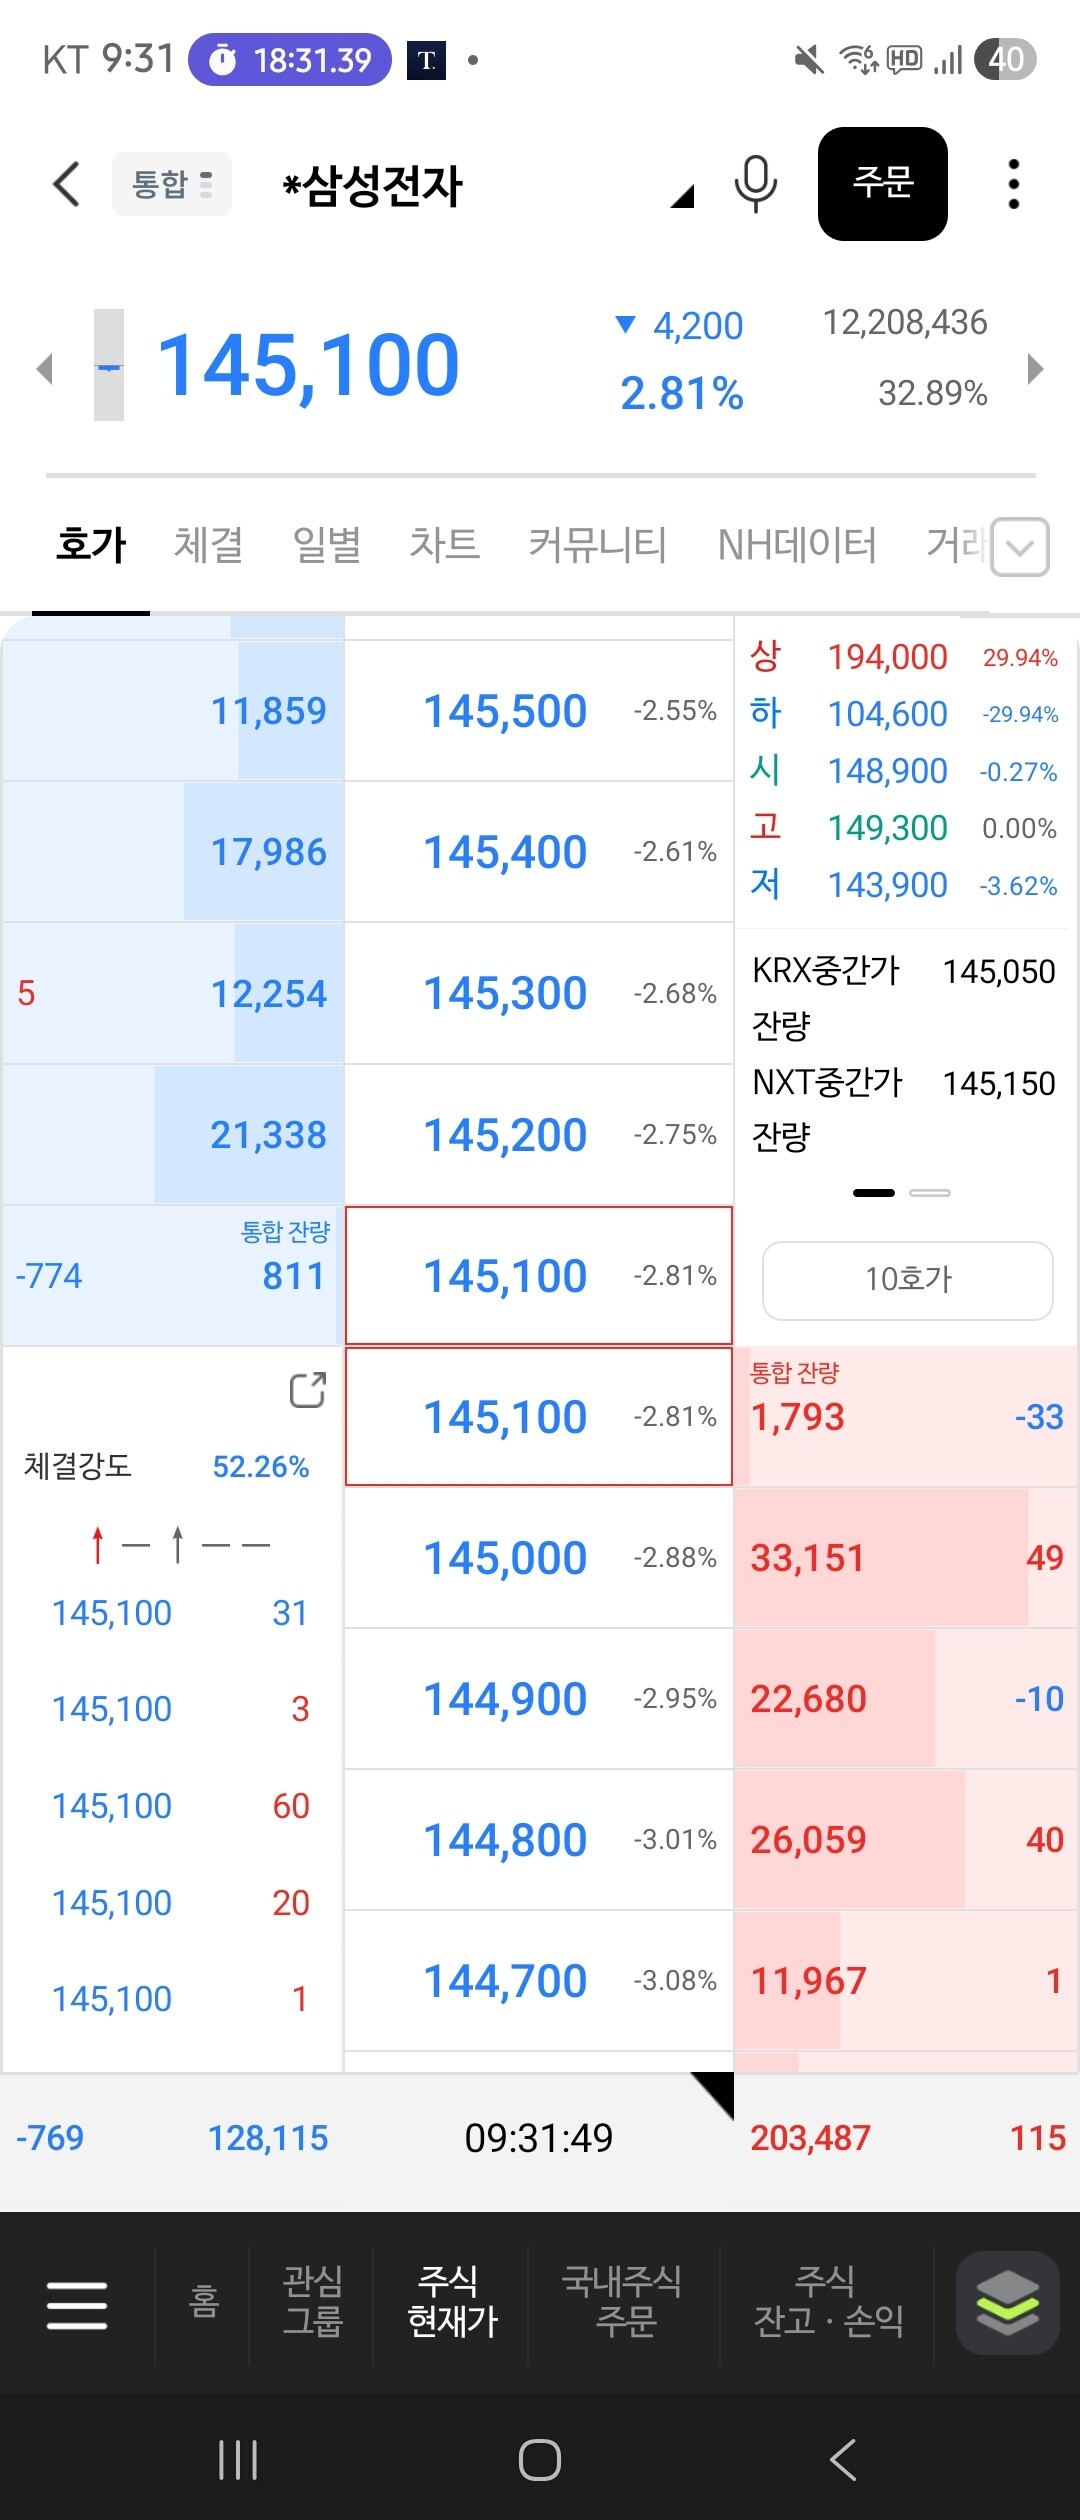Open the 차트 tab
1080x2520 pixels.
click(x=444, y=545)
